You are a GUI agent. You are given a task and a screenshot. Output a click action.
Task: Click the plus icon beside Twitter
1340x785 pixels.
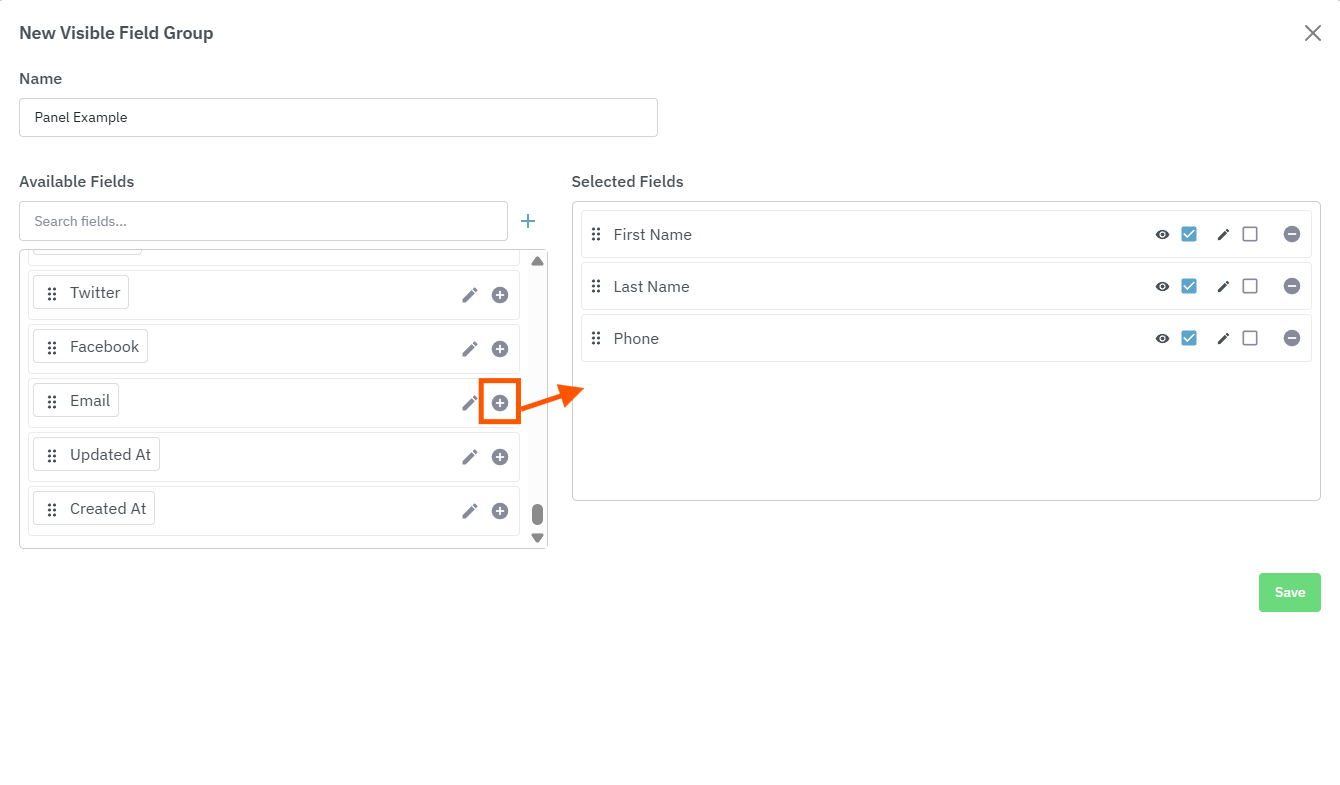click(500, 295)
